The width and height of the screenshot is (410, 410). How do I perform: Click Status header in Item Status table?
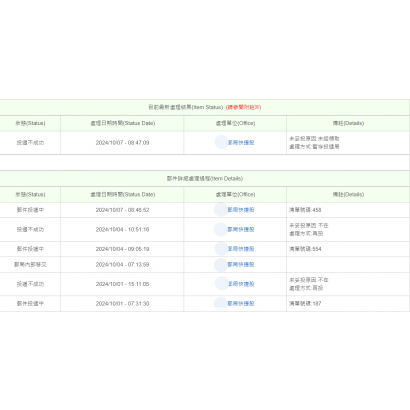tap(30, 123)
